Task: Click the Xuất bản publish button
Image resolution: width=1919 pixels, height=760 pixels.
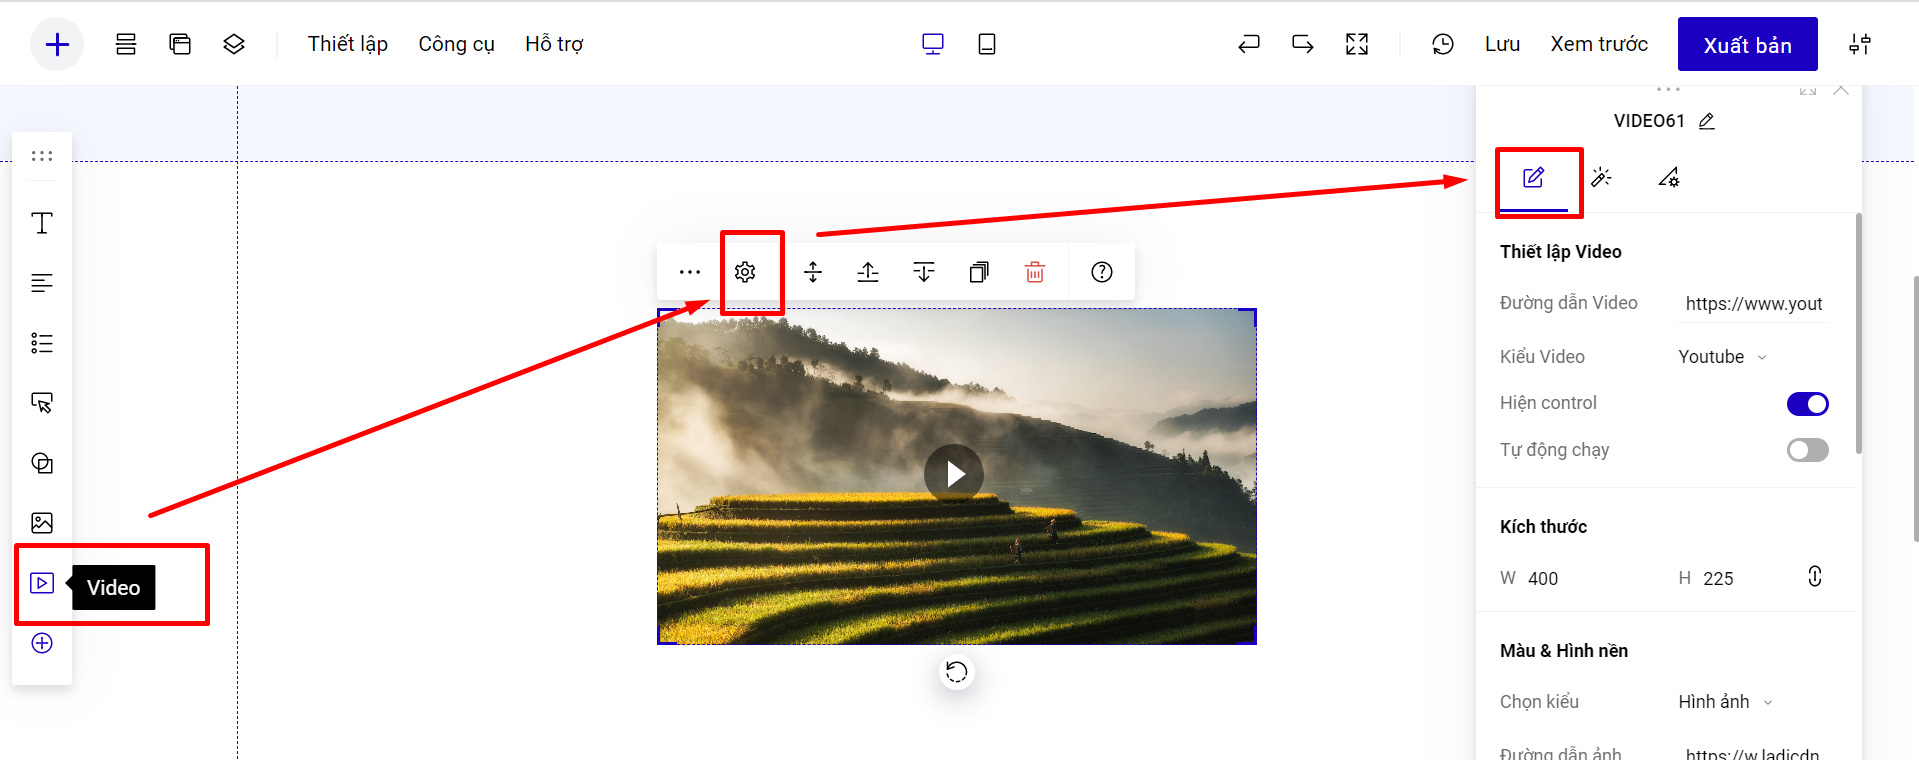Action: (1747, 45)
